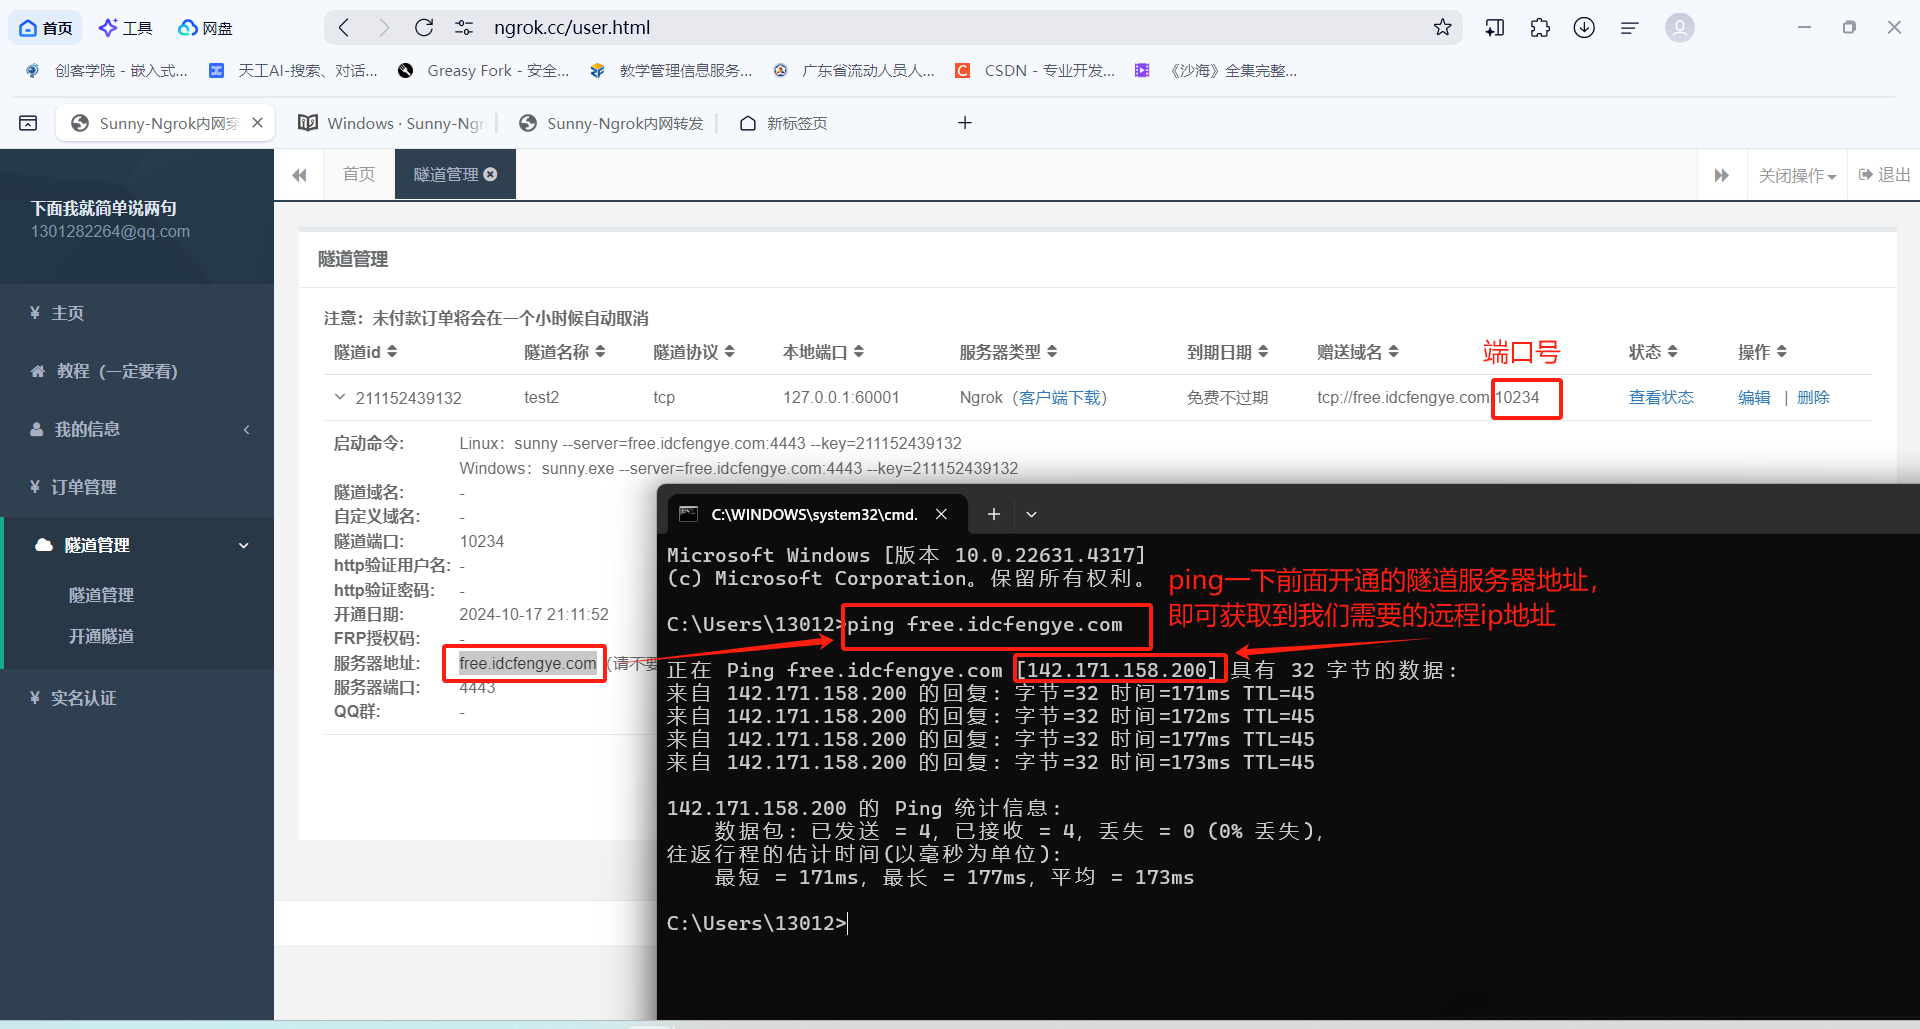Click 客户端下载 link

pos(1059,398)
